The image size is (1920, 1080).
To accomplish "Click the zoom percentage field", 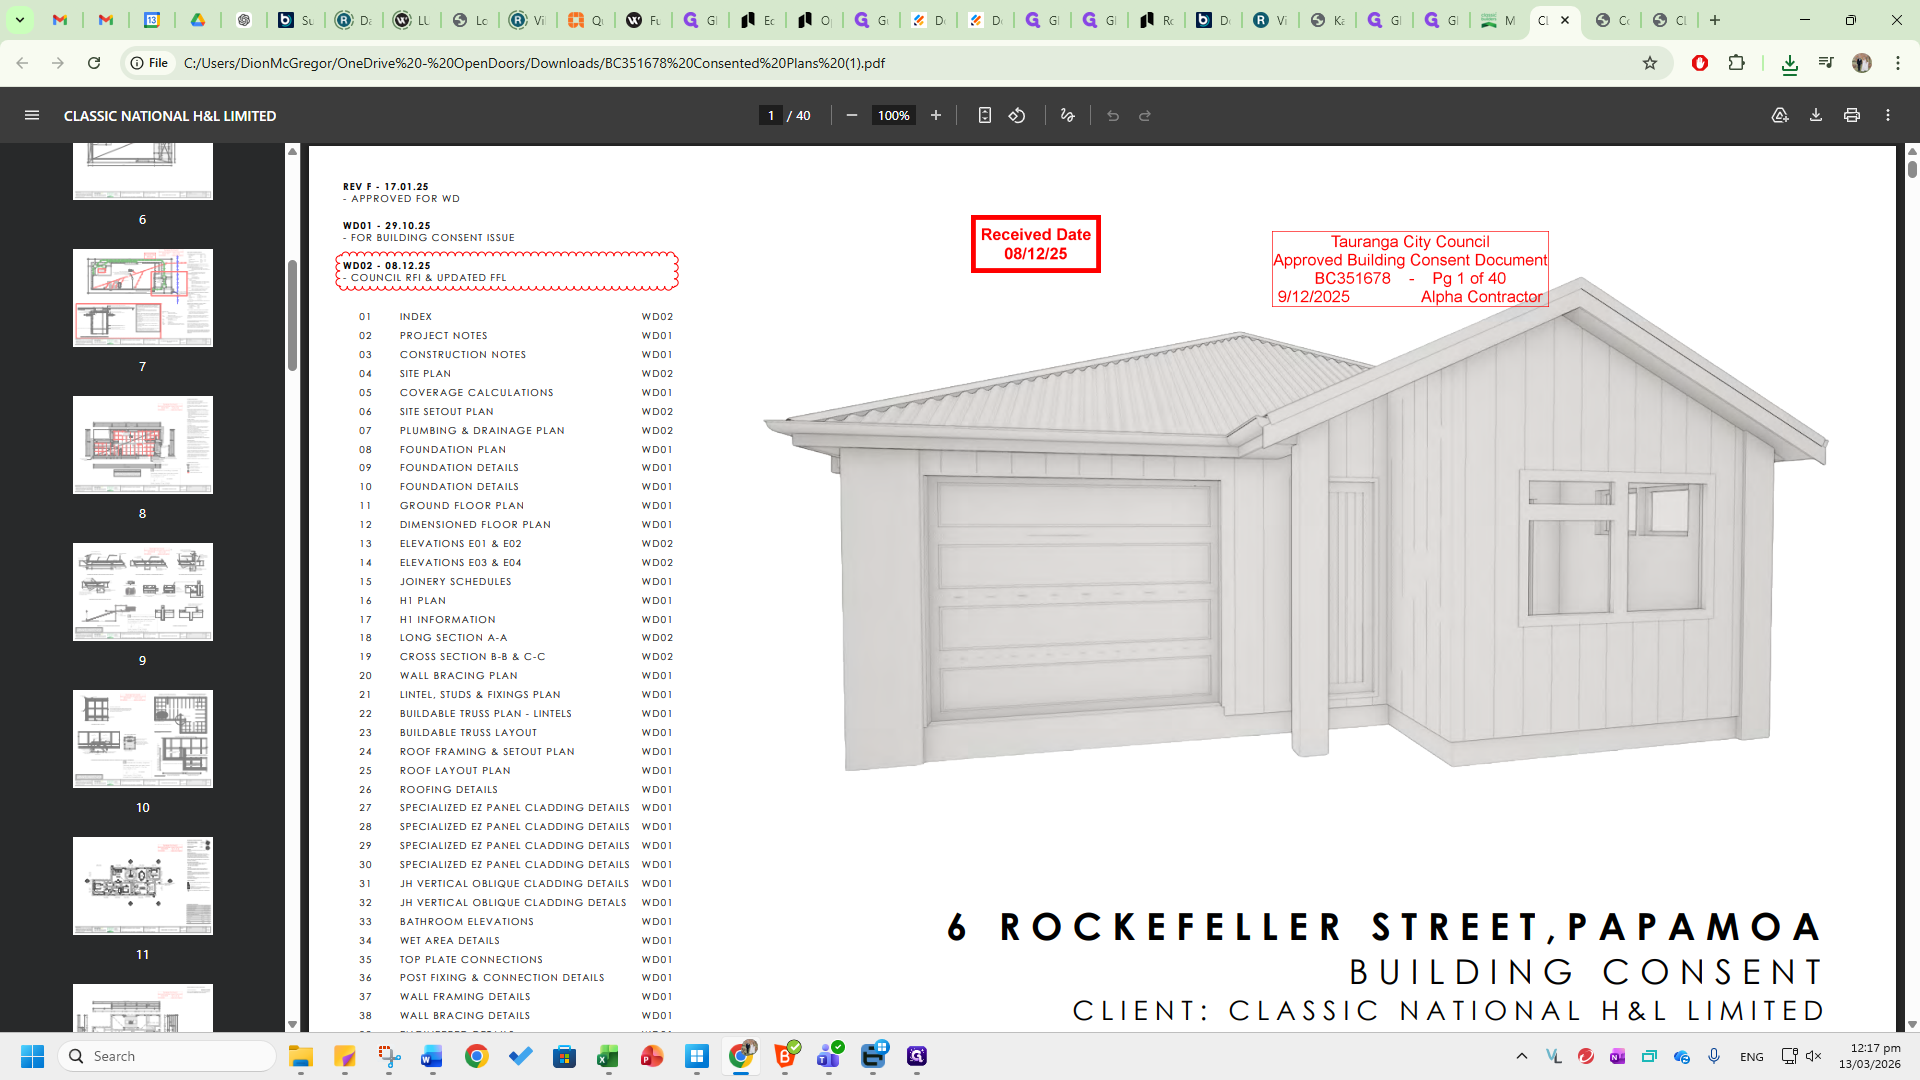I will [893, 116].
